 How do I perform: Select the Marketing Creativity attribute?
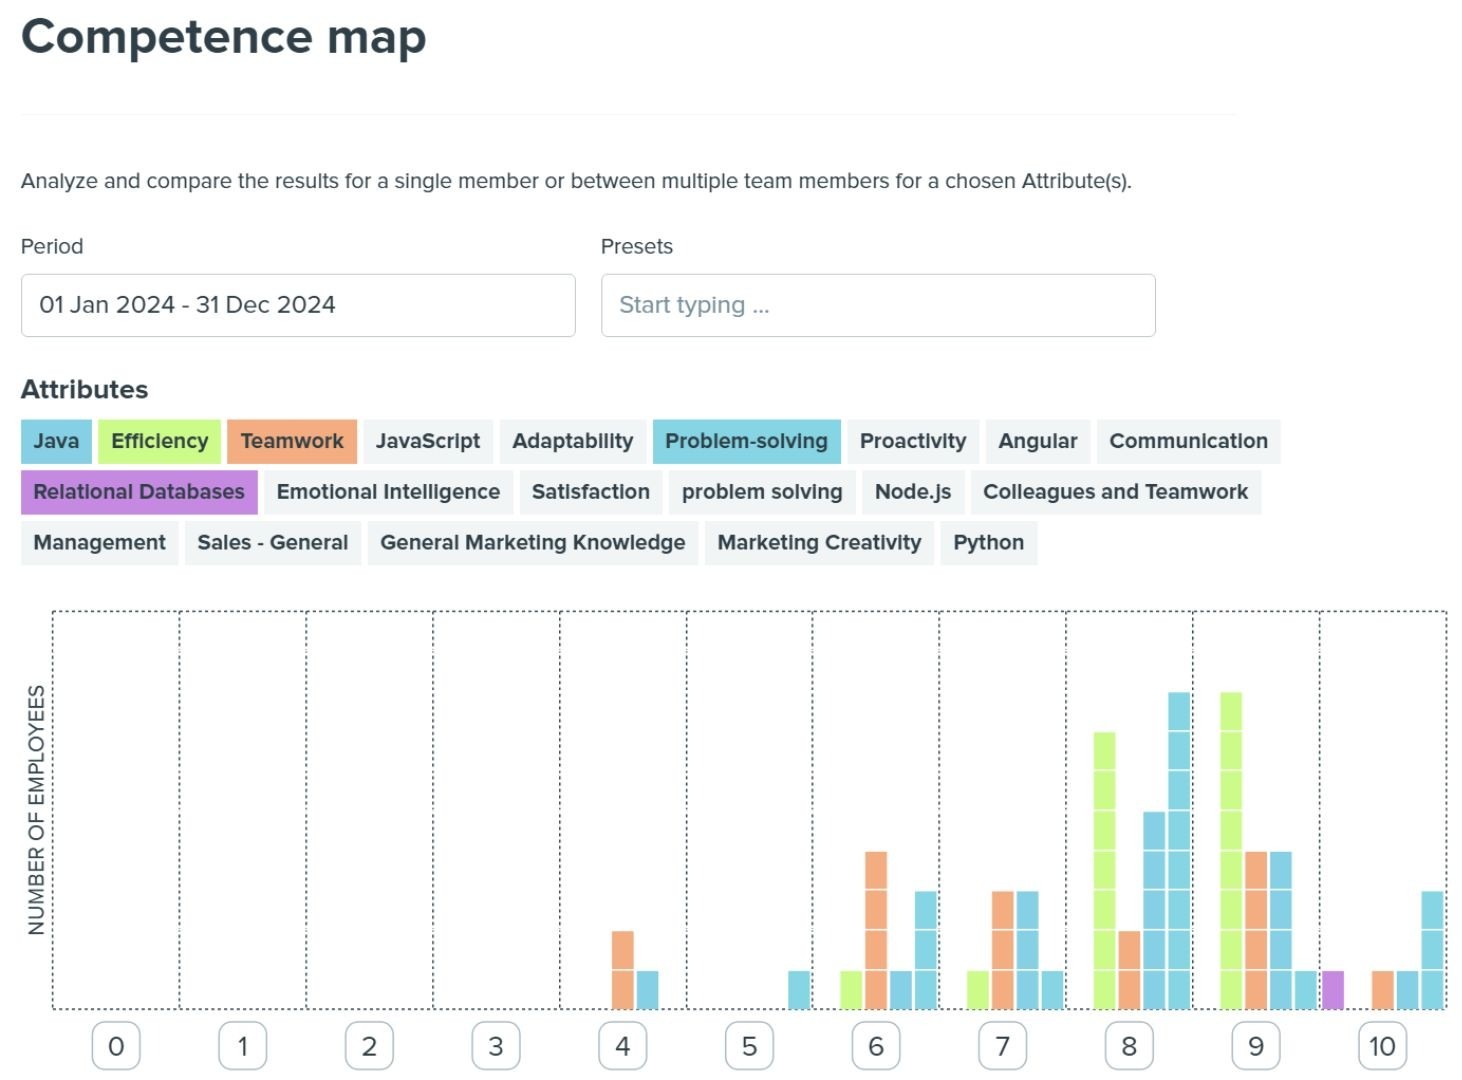tap(818, 543)
